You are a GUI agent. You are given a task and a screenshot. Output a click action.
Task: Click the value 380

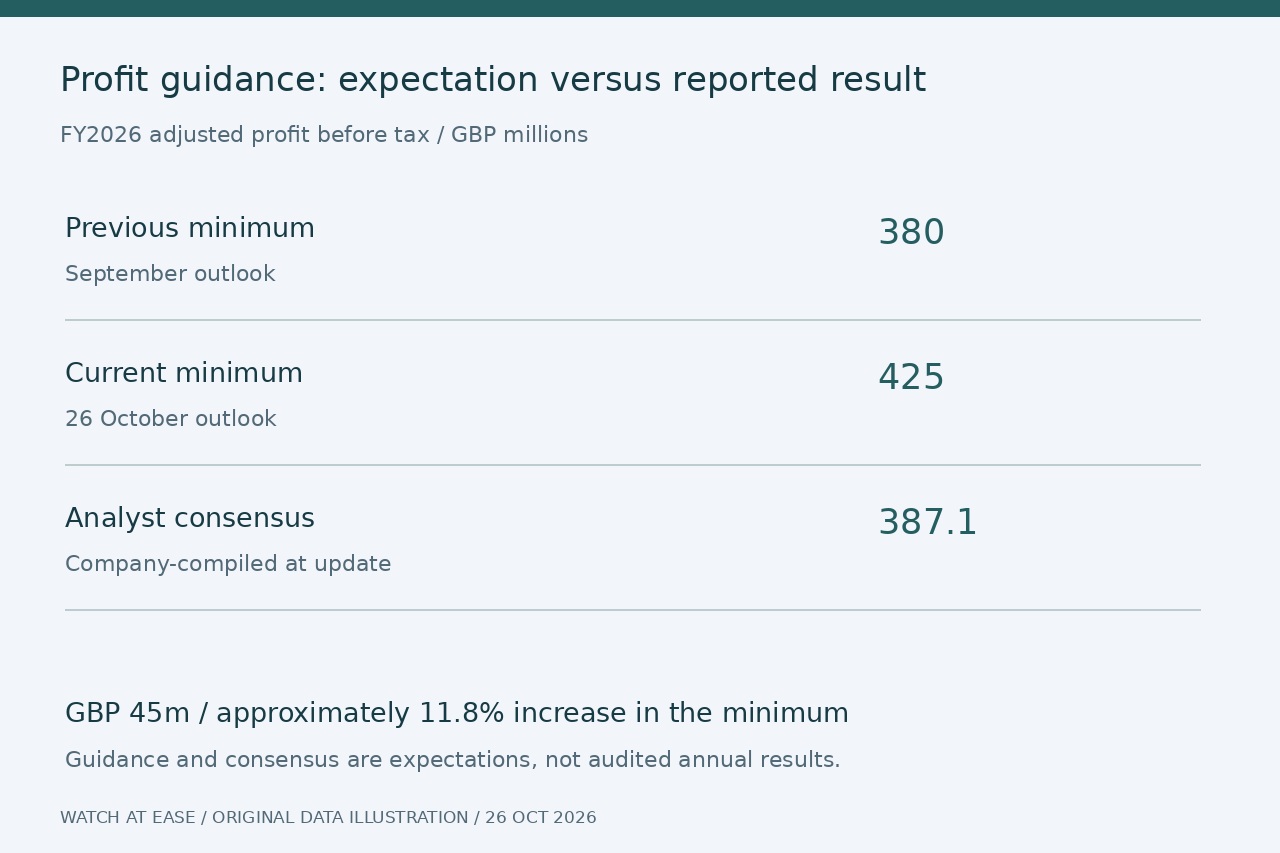click(911, 233)
